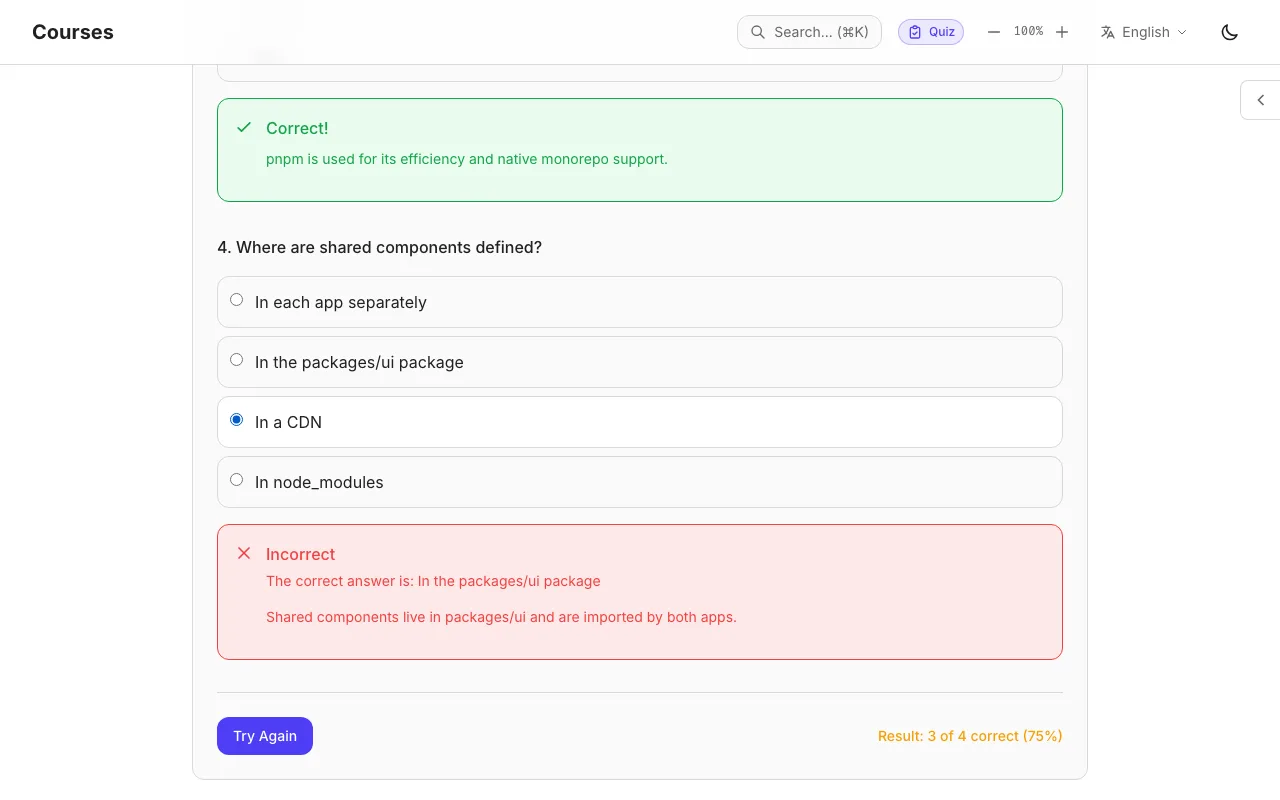Click the red X incorrect icon

(x=244, y=553)
